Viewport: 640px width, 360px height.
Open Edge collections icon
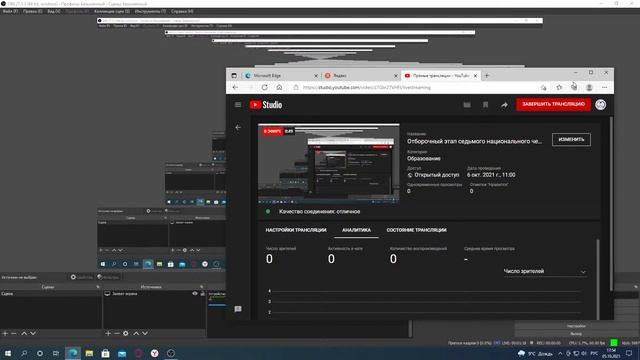tap(574, 87)
